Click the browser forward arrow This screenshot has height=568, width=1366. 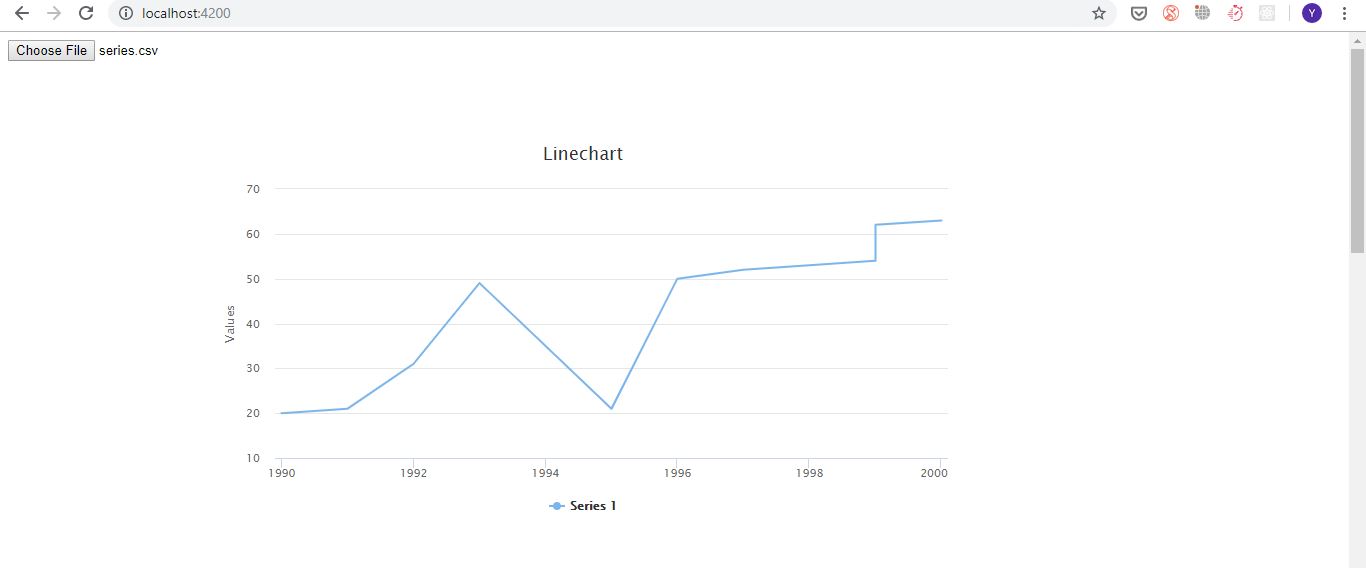[54, 13]
